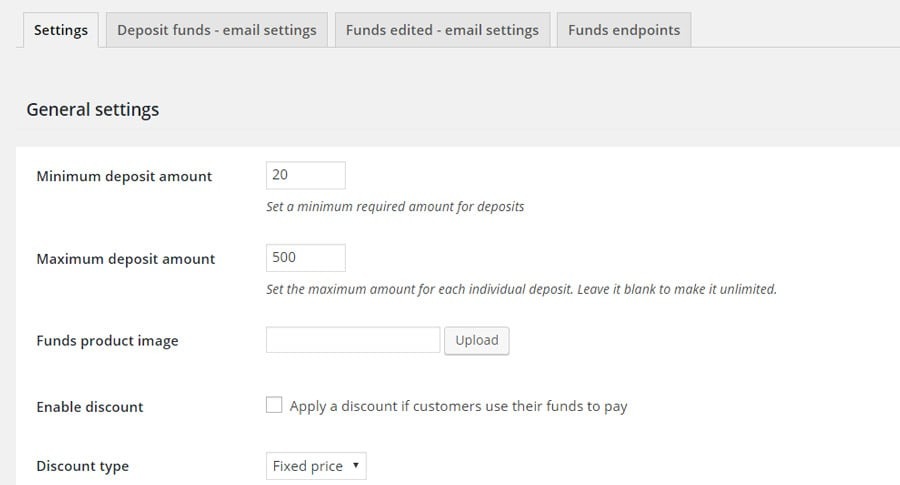
Task: Focus the Maximum deposit amount field
Action: click(305, 258)
